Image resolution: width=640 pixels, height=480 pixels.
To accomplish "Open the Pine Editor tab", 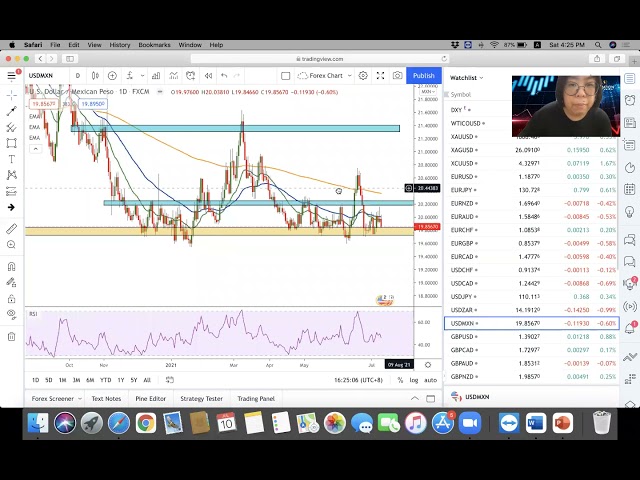I will [150, 398].
